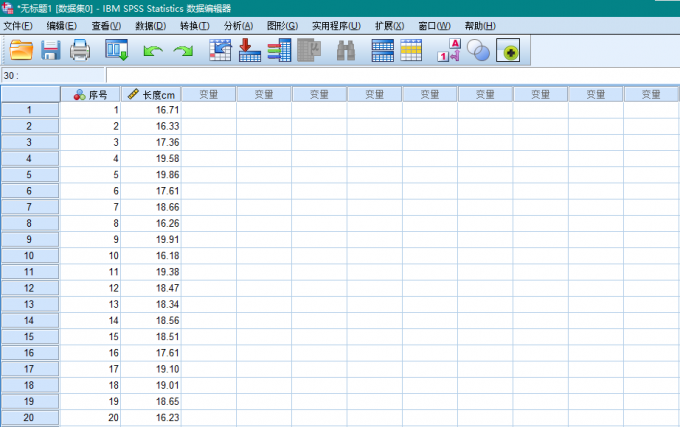The height and width of the screenshot is (427, 680).
Task: Undo the last action with the left arrow
Action: pos(151,49)
